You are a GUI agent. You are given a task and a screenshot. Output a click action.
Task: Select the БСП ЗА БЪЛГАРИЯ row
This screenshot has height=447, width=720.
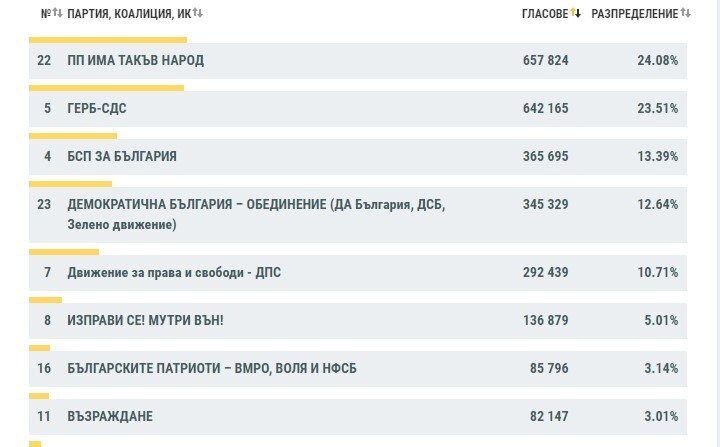pyautogui.click(x=358, y=157)
